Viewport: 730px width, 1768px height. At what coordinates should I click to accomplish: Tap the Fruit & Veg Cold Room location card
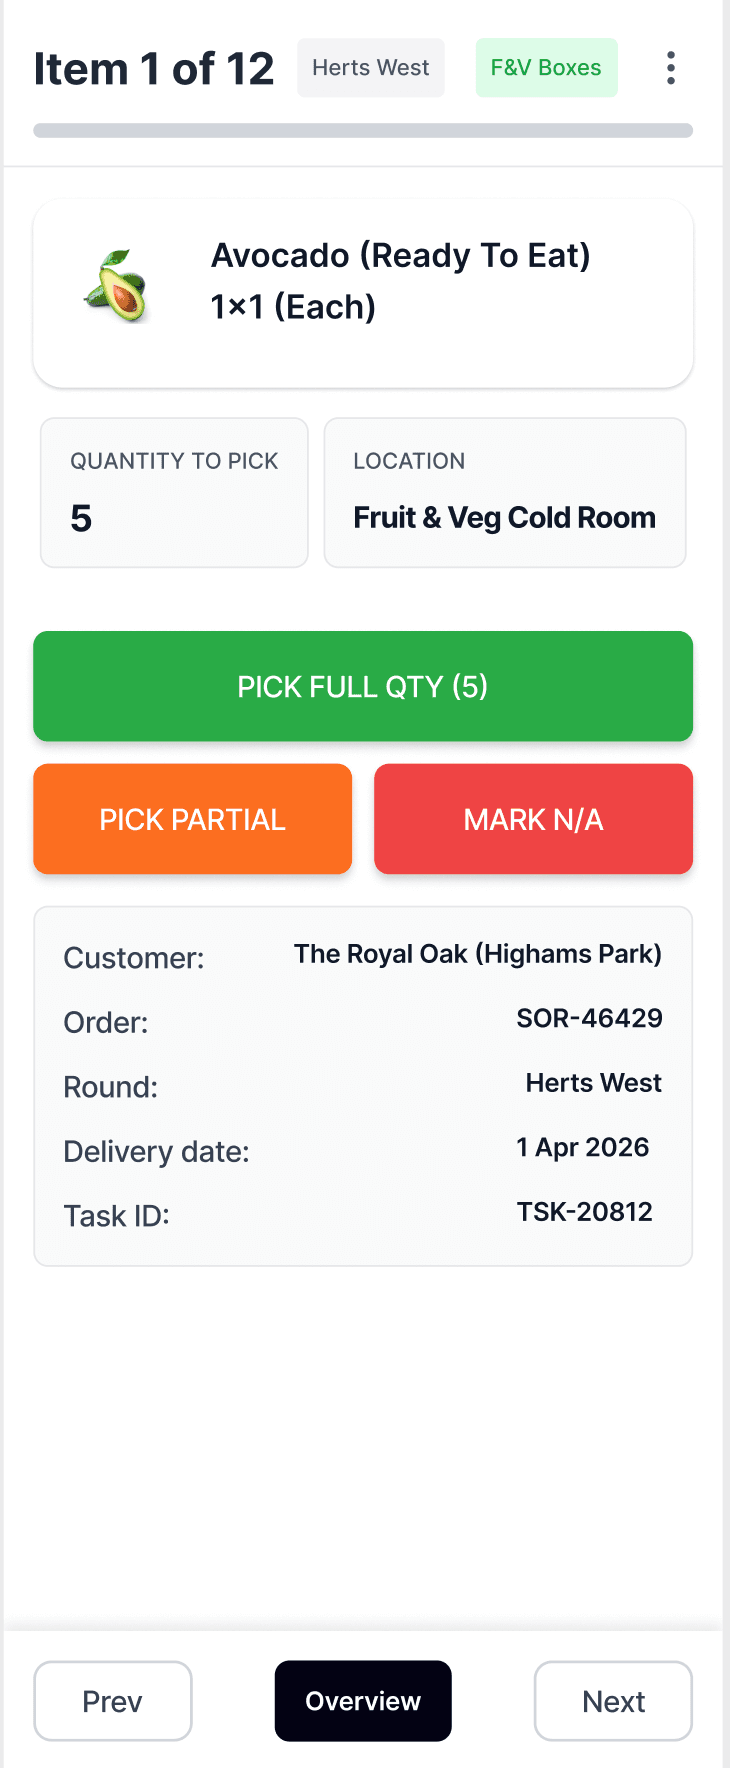point(505,492)
